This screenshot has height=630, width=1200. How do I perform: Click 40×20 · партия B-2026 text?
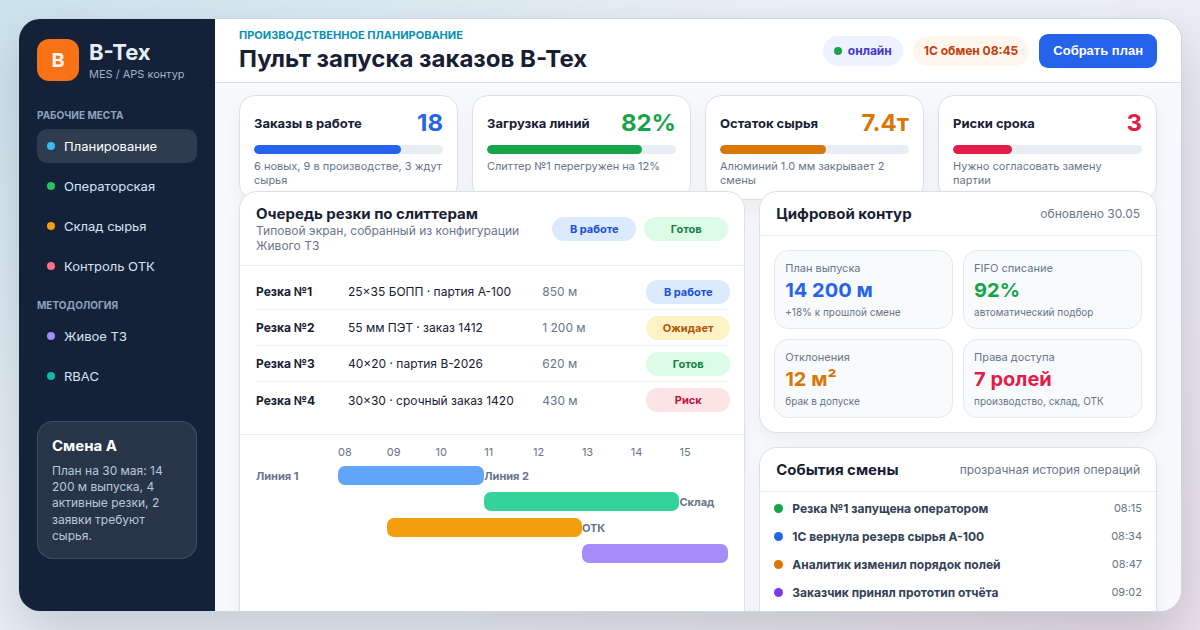point(415,364)
